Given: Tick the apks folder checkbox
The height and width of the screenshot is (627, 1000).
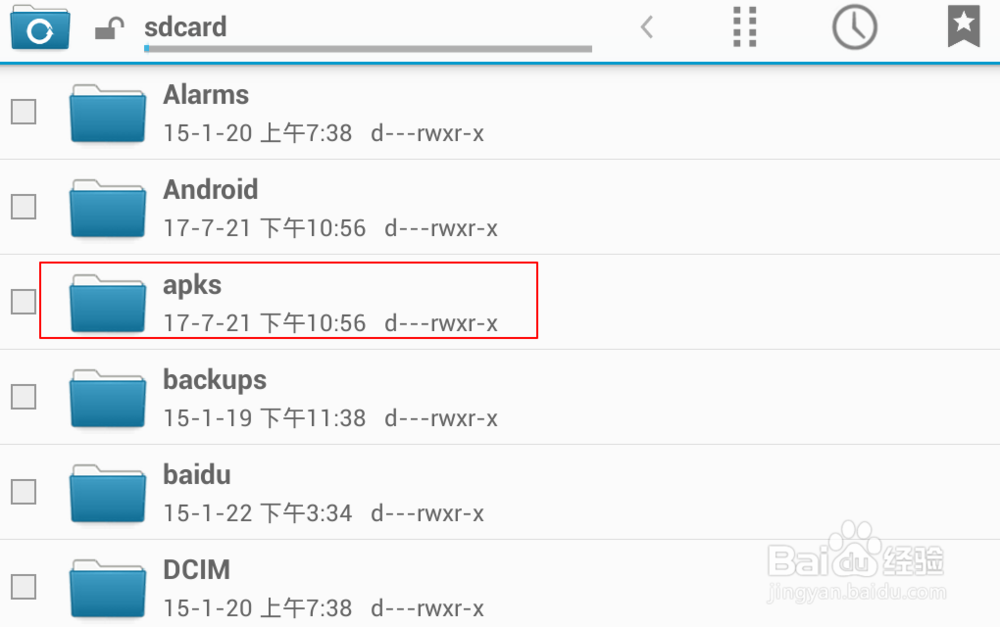Looking at the screenshot, I should 24,302.
